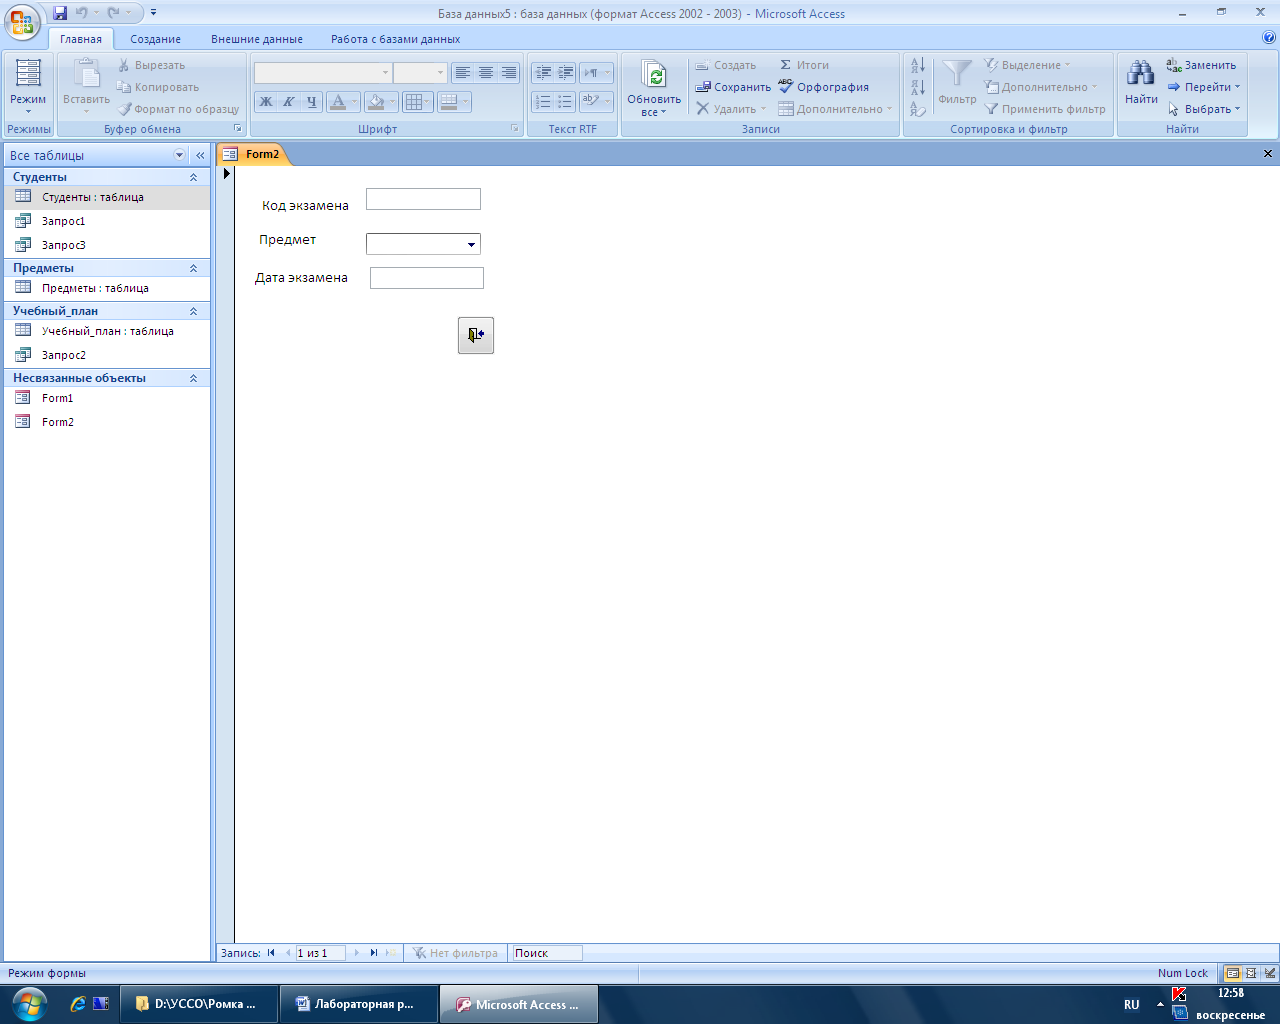Go to first record navigation button
This screenshot has height=1024, width=1280.
tap(271, 953)
